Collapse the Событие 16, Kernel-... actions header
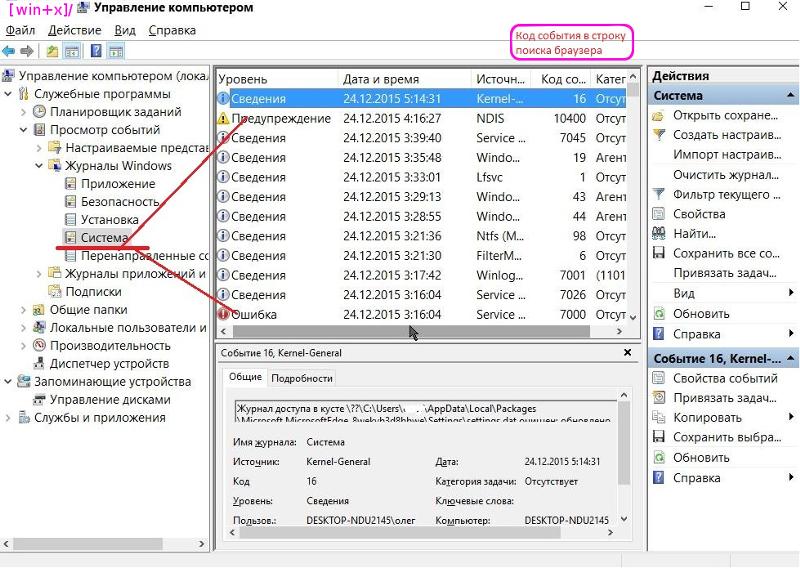 click(x=790, y=359)
